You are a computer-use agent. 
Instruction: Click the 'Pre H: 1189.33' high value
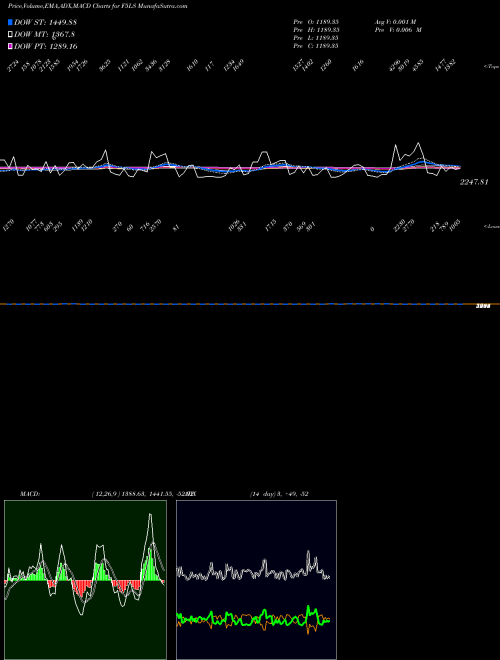(x=316, y=30)
